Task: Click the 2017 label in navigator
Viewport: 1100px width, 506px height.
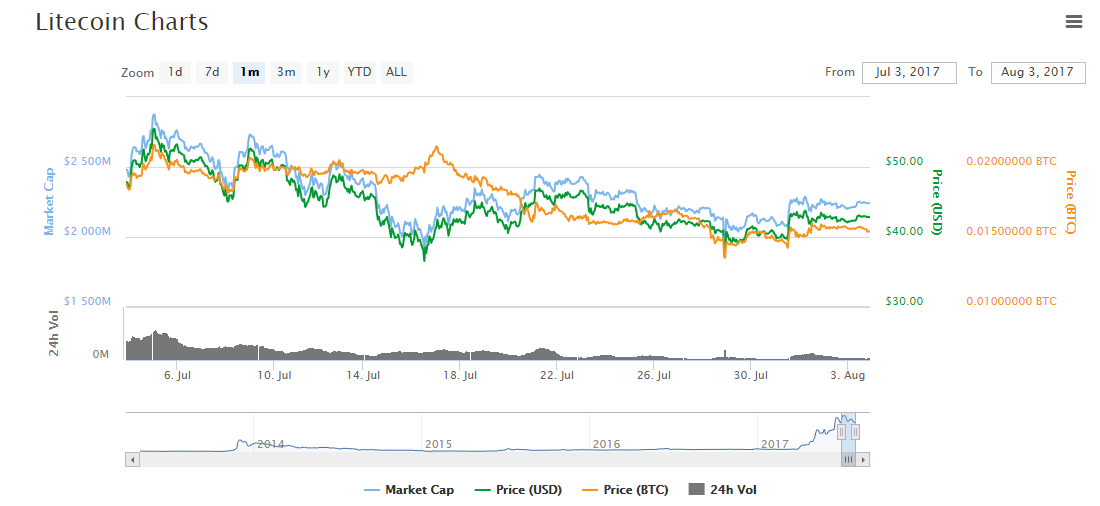Action: coord(774,444)
